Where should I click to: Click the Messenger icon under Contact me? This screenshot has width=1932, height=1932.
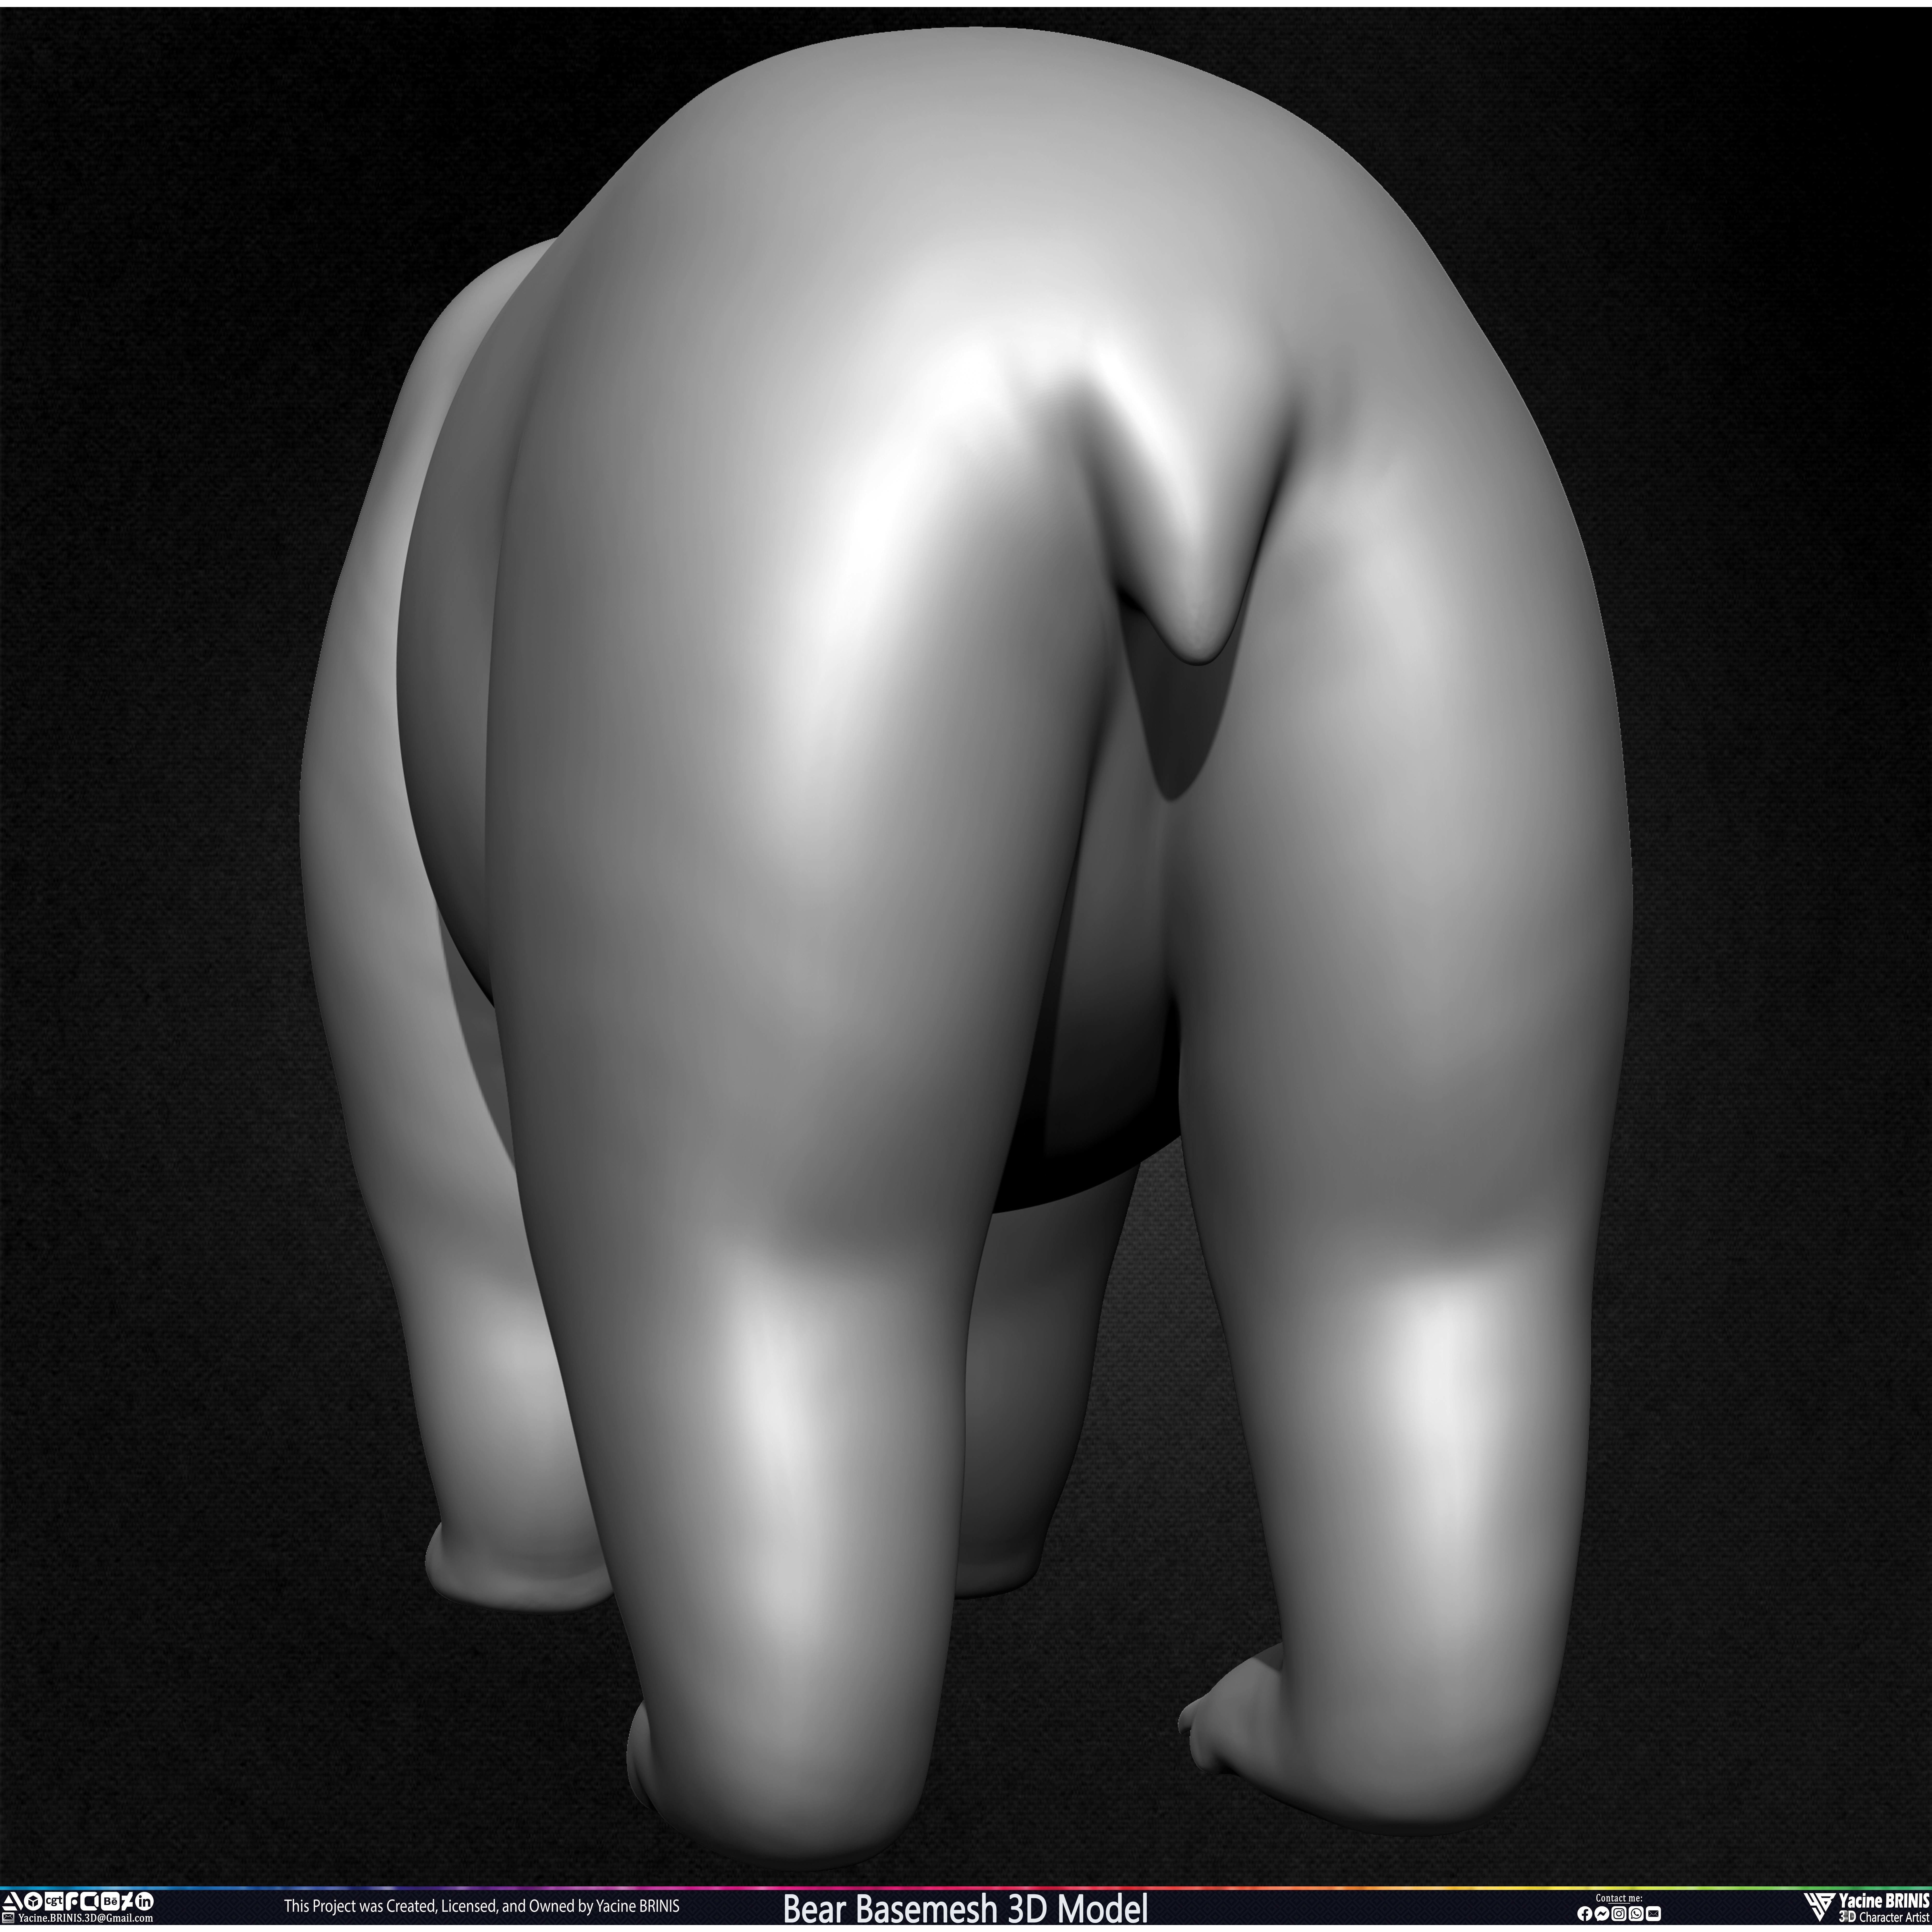point(1602,1914)
